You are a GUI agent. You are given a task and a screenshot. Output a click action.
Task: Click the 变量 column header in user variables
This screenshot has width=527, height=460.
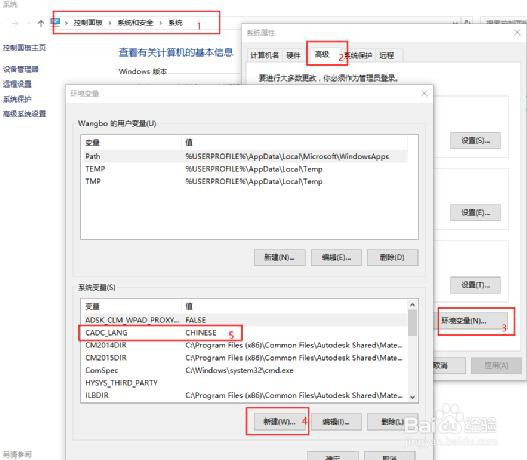[131, 142]
